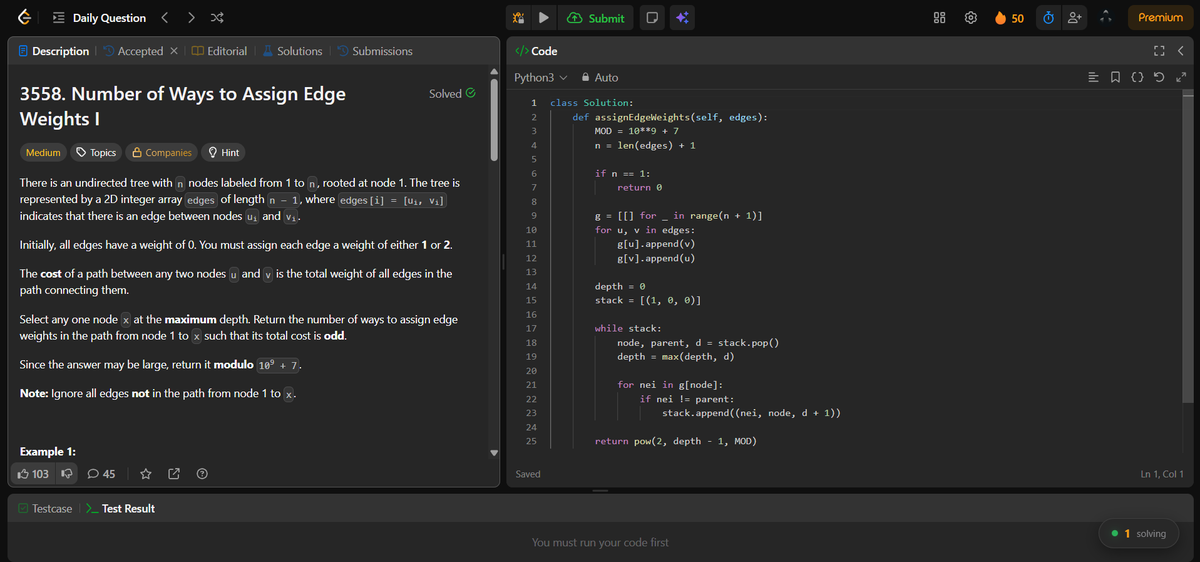Toggle the Auto lock setting
The width and height of the screenshot is (1200, 562).
click(599, 78)
